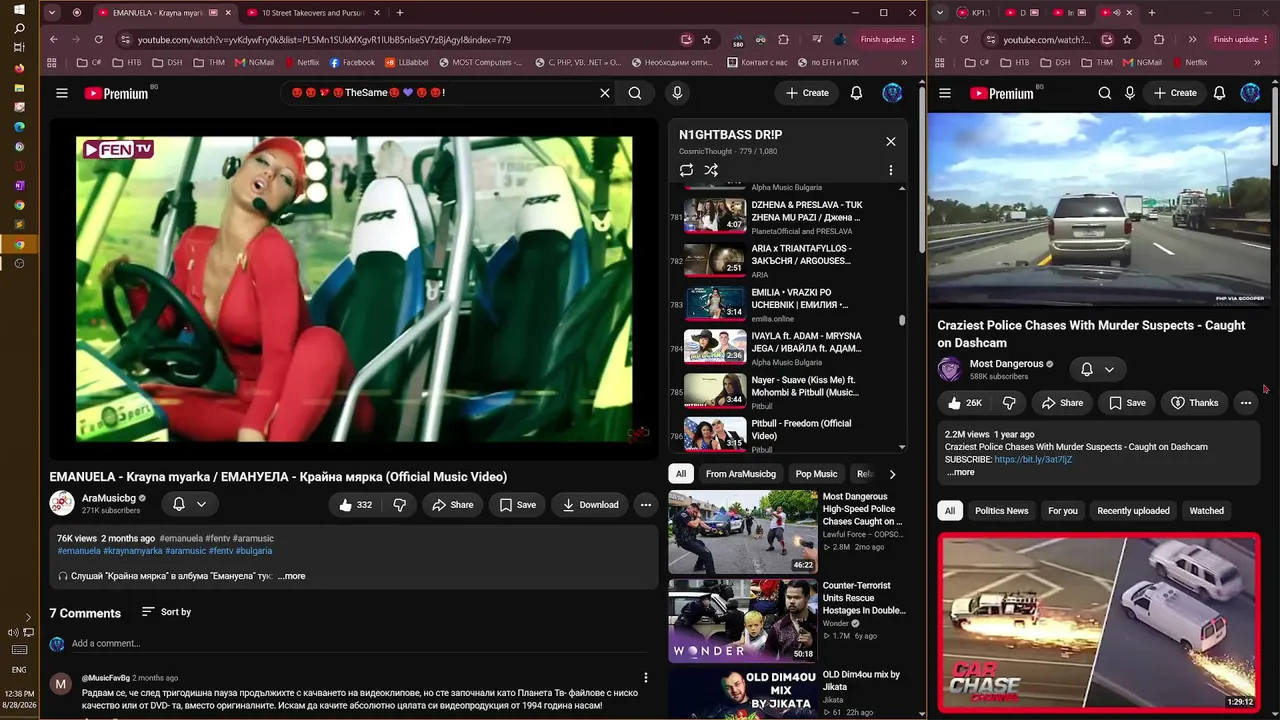Open notifications bell in the left window header
The height and width of the screenshot is (720, 1280).
tap(856, 93)
